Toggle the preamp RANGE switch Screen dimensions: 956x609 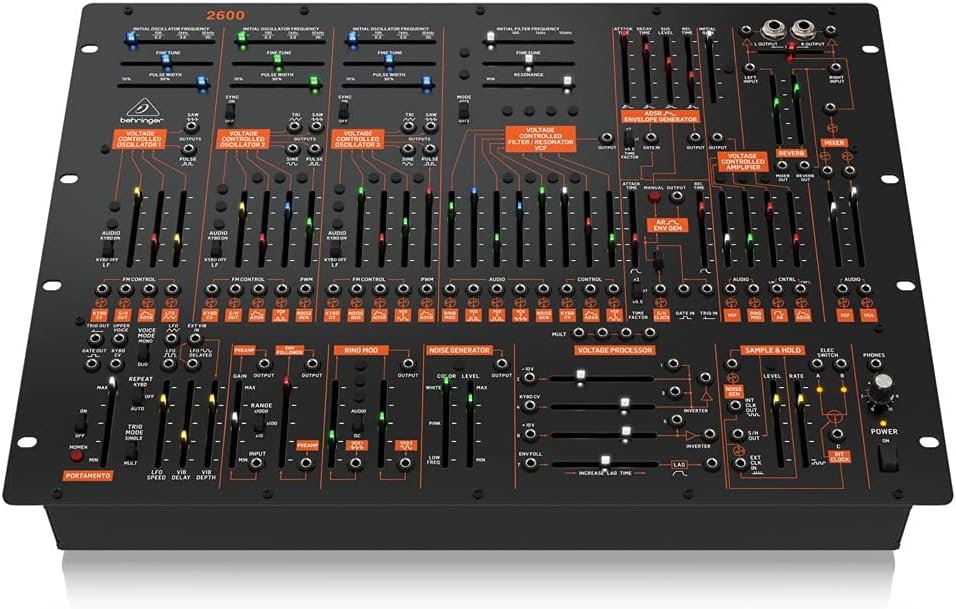[259, 425]
